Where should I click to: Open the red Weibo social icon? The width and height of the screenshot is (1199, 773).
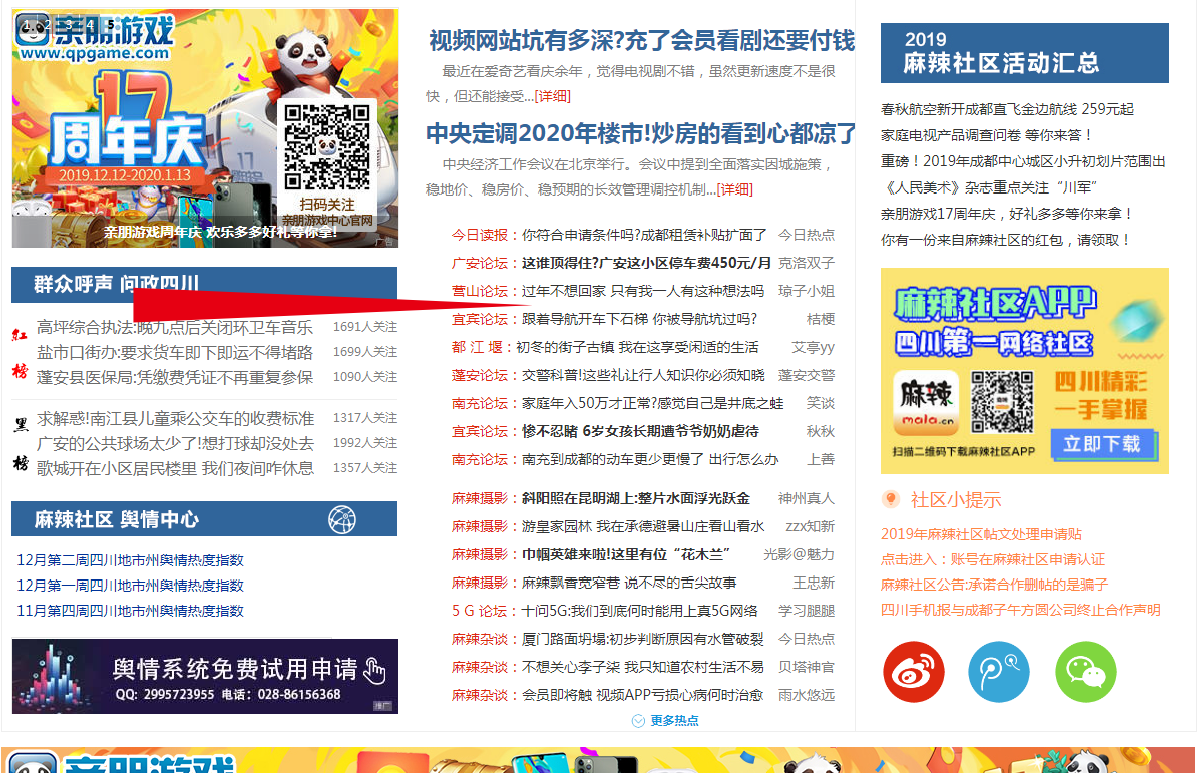coord(913,672)
